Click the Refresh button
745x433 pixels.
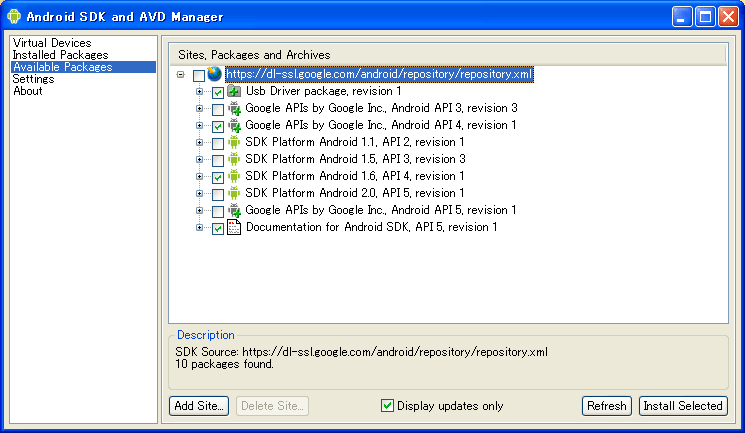[x=607, y=406]
